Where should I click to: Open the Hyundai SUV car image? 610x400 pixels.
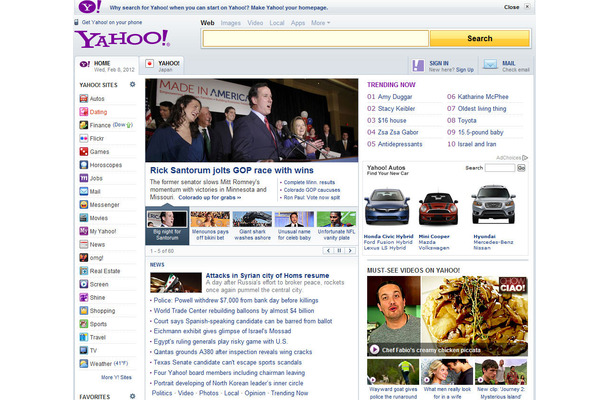click(493, 204)
